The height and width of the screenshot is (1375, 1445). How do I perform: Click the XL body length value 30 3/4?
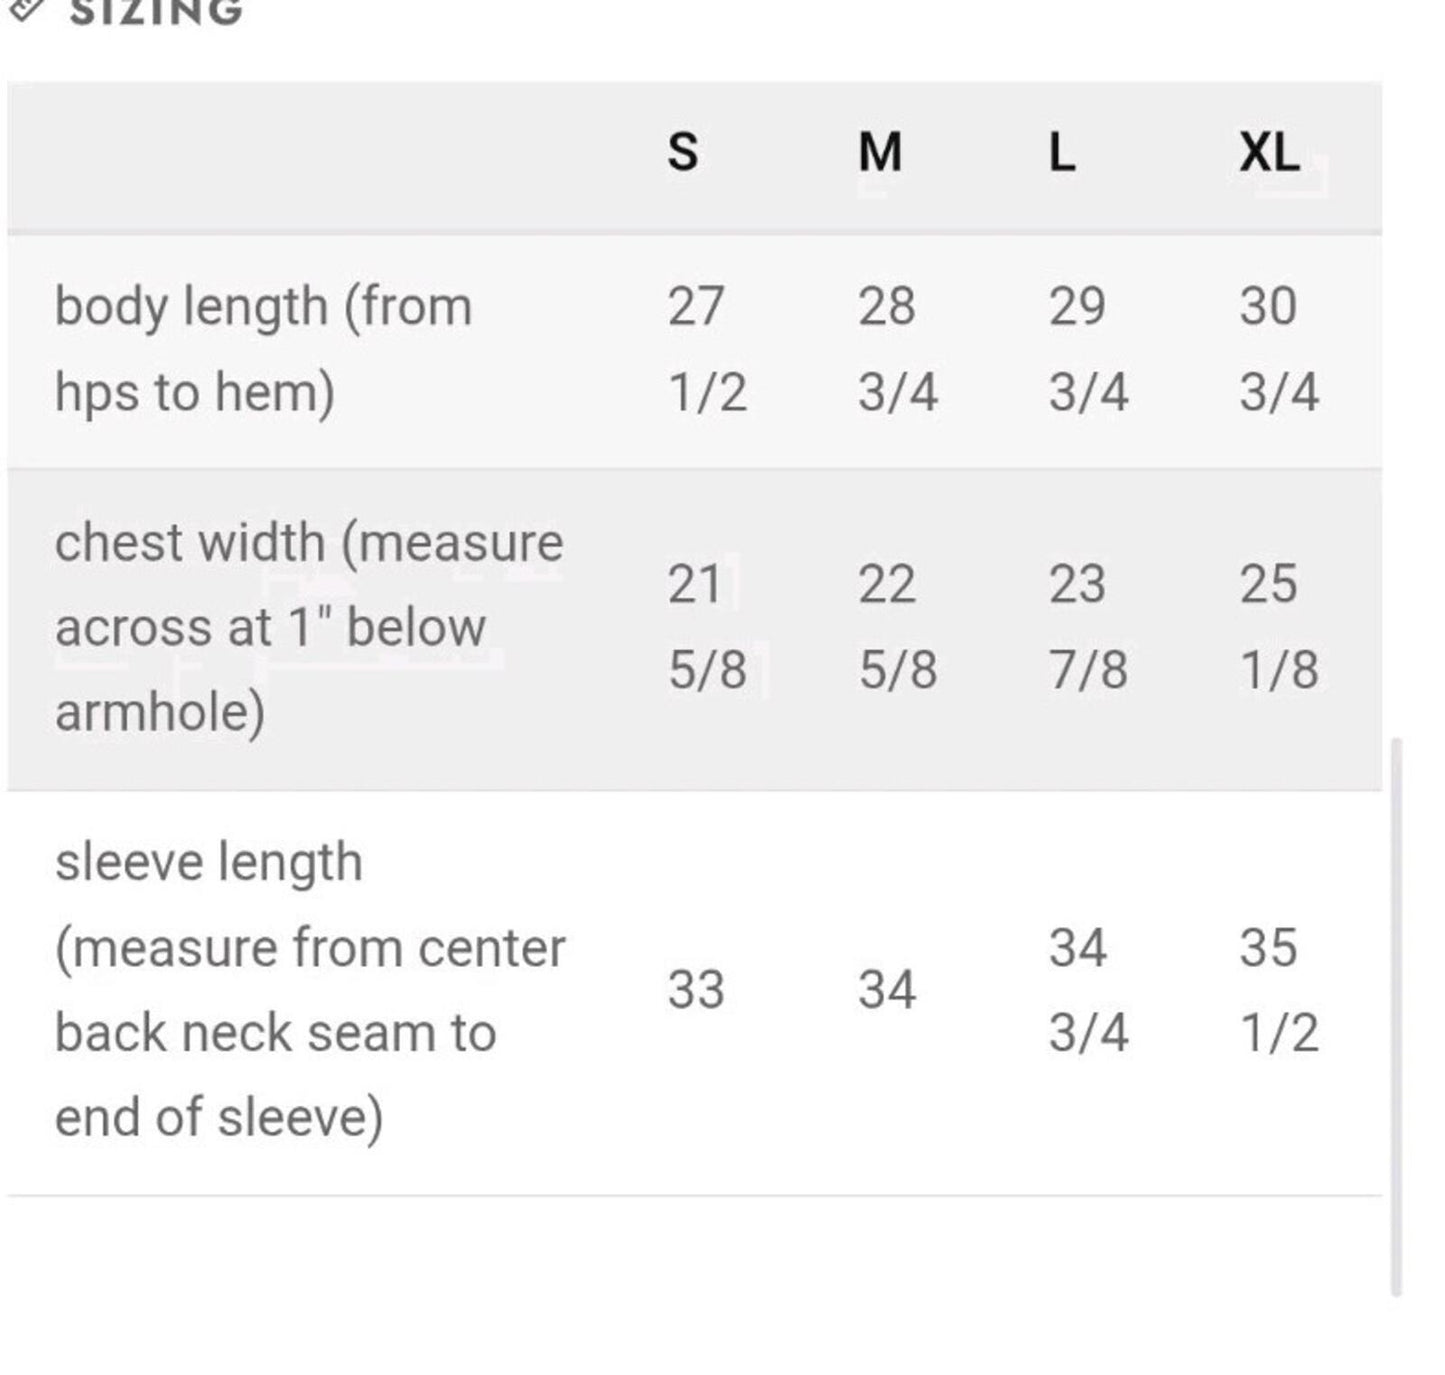(x=1279, y=349)
